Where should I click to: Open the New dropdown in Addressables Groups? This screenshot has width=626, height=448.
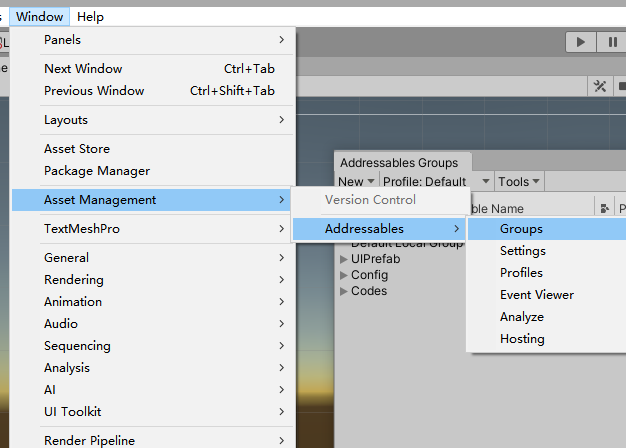(x=356, y=182)
